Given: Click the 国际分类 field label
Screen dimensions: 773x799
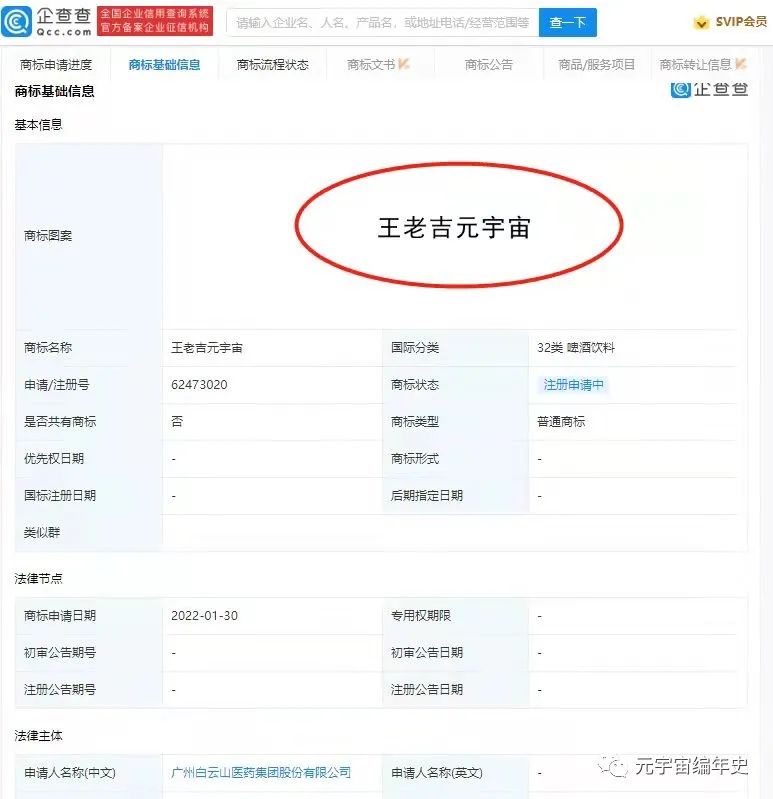Looking at the screenshot, I should 415,348.
